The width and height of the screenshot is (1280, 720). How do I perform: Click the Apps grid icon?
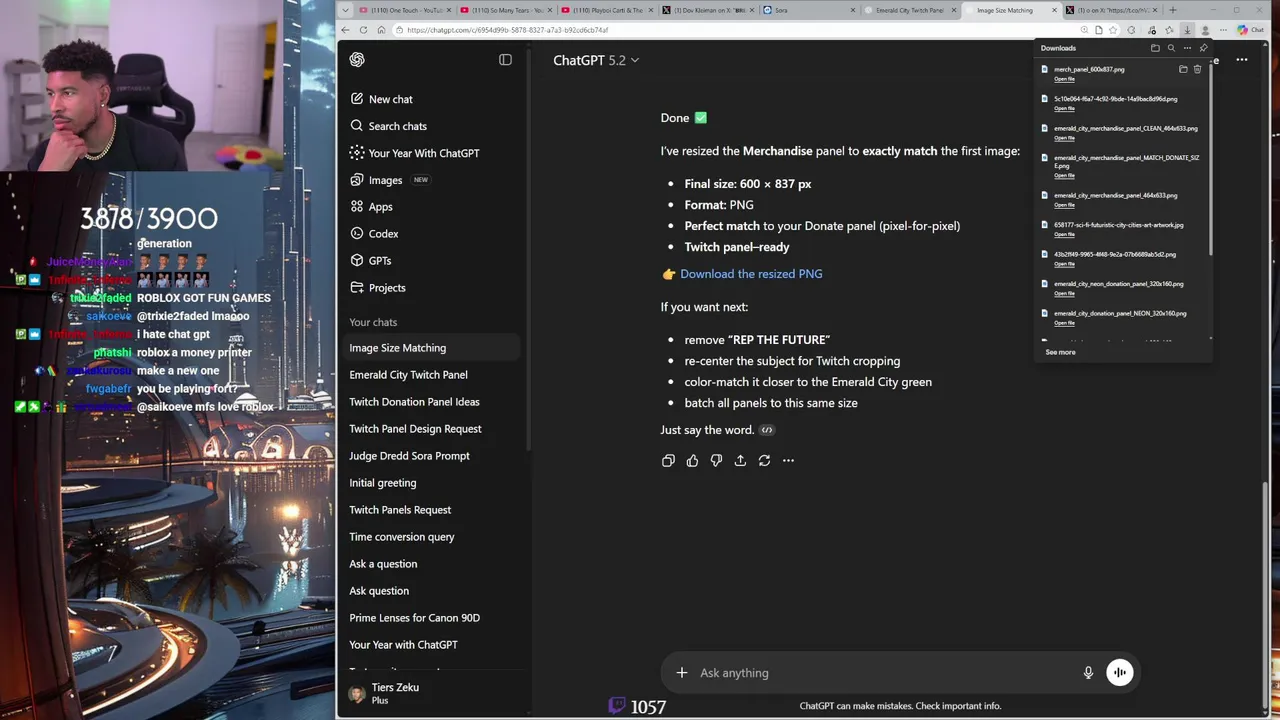pos(357,207)
